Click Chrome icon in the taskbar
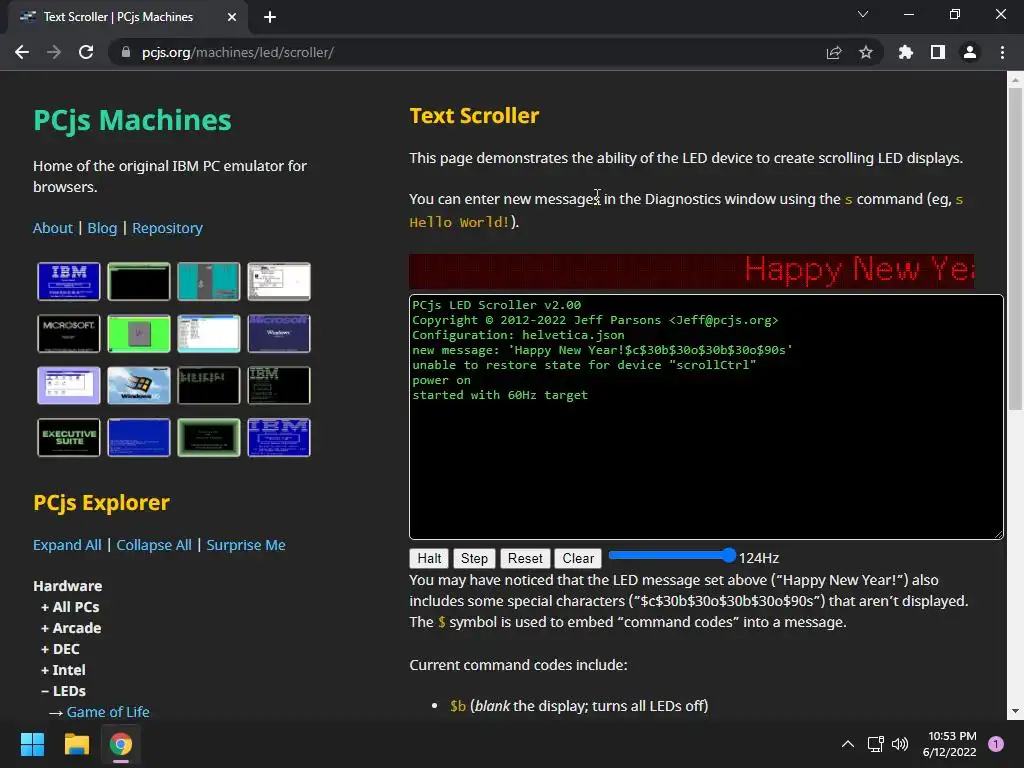This screenshot has height=768, width=1024. 121,744
